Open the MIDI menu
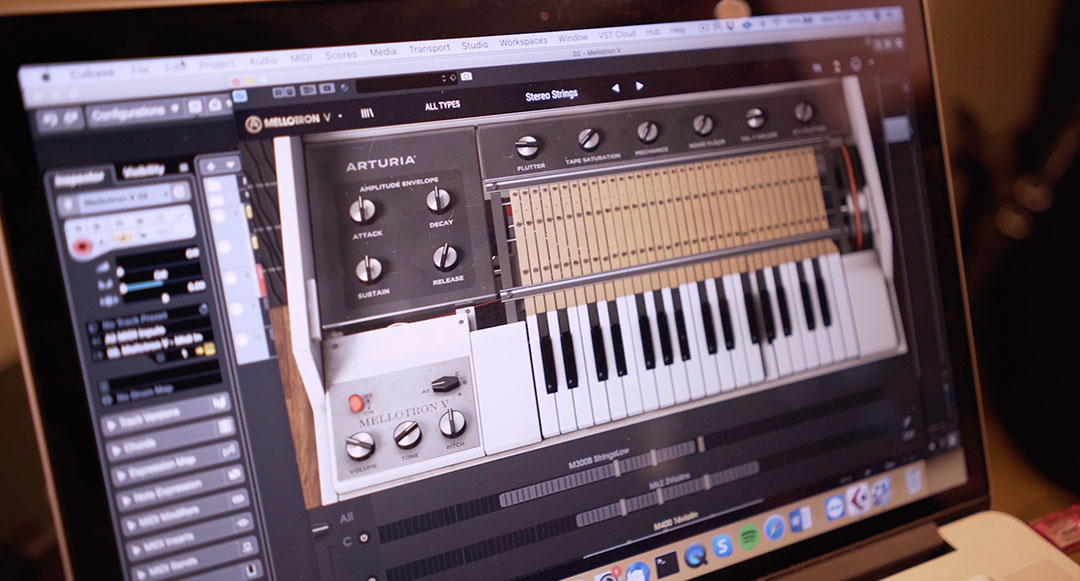The height and width of the screenshot is (581, 1080). 300,58
